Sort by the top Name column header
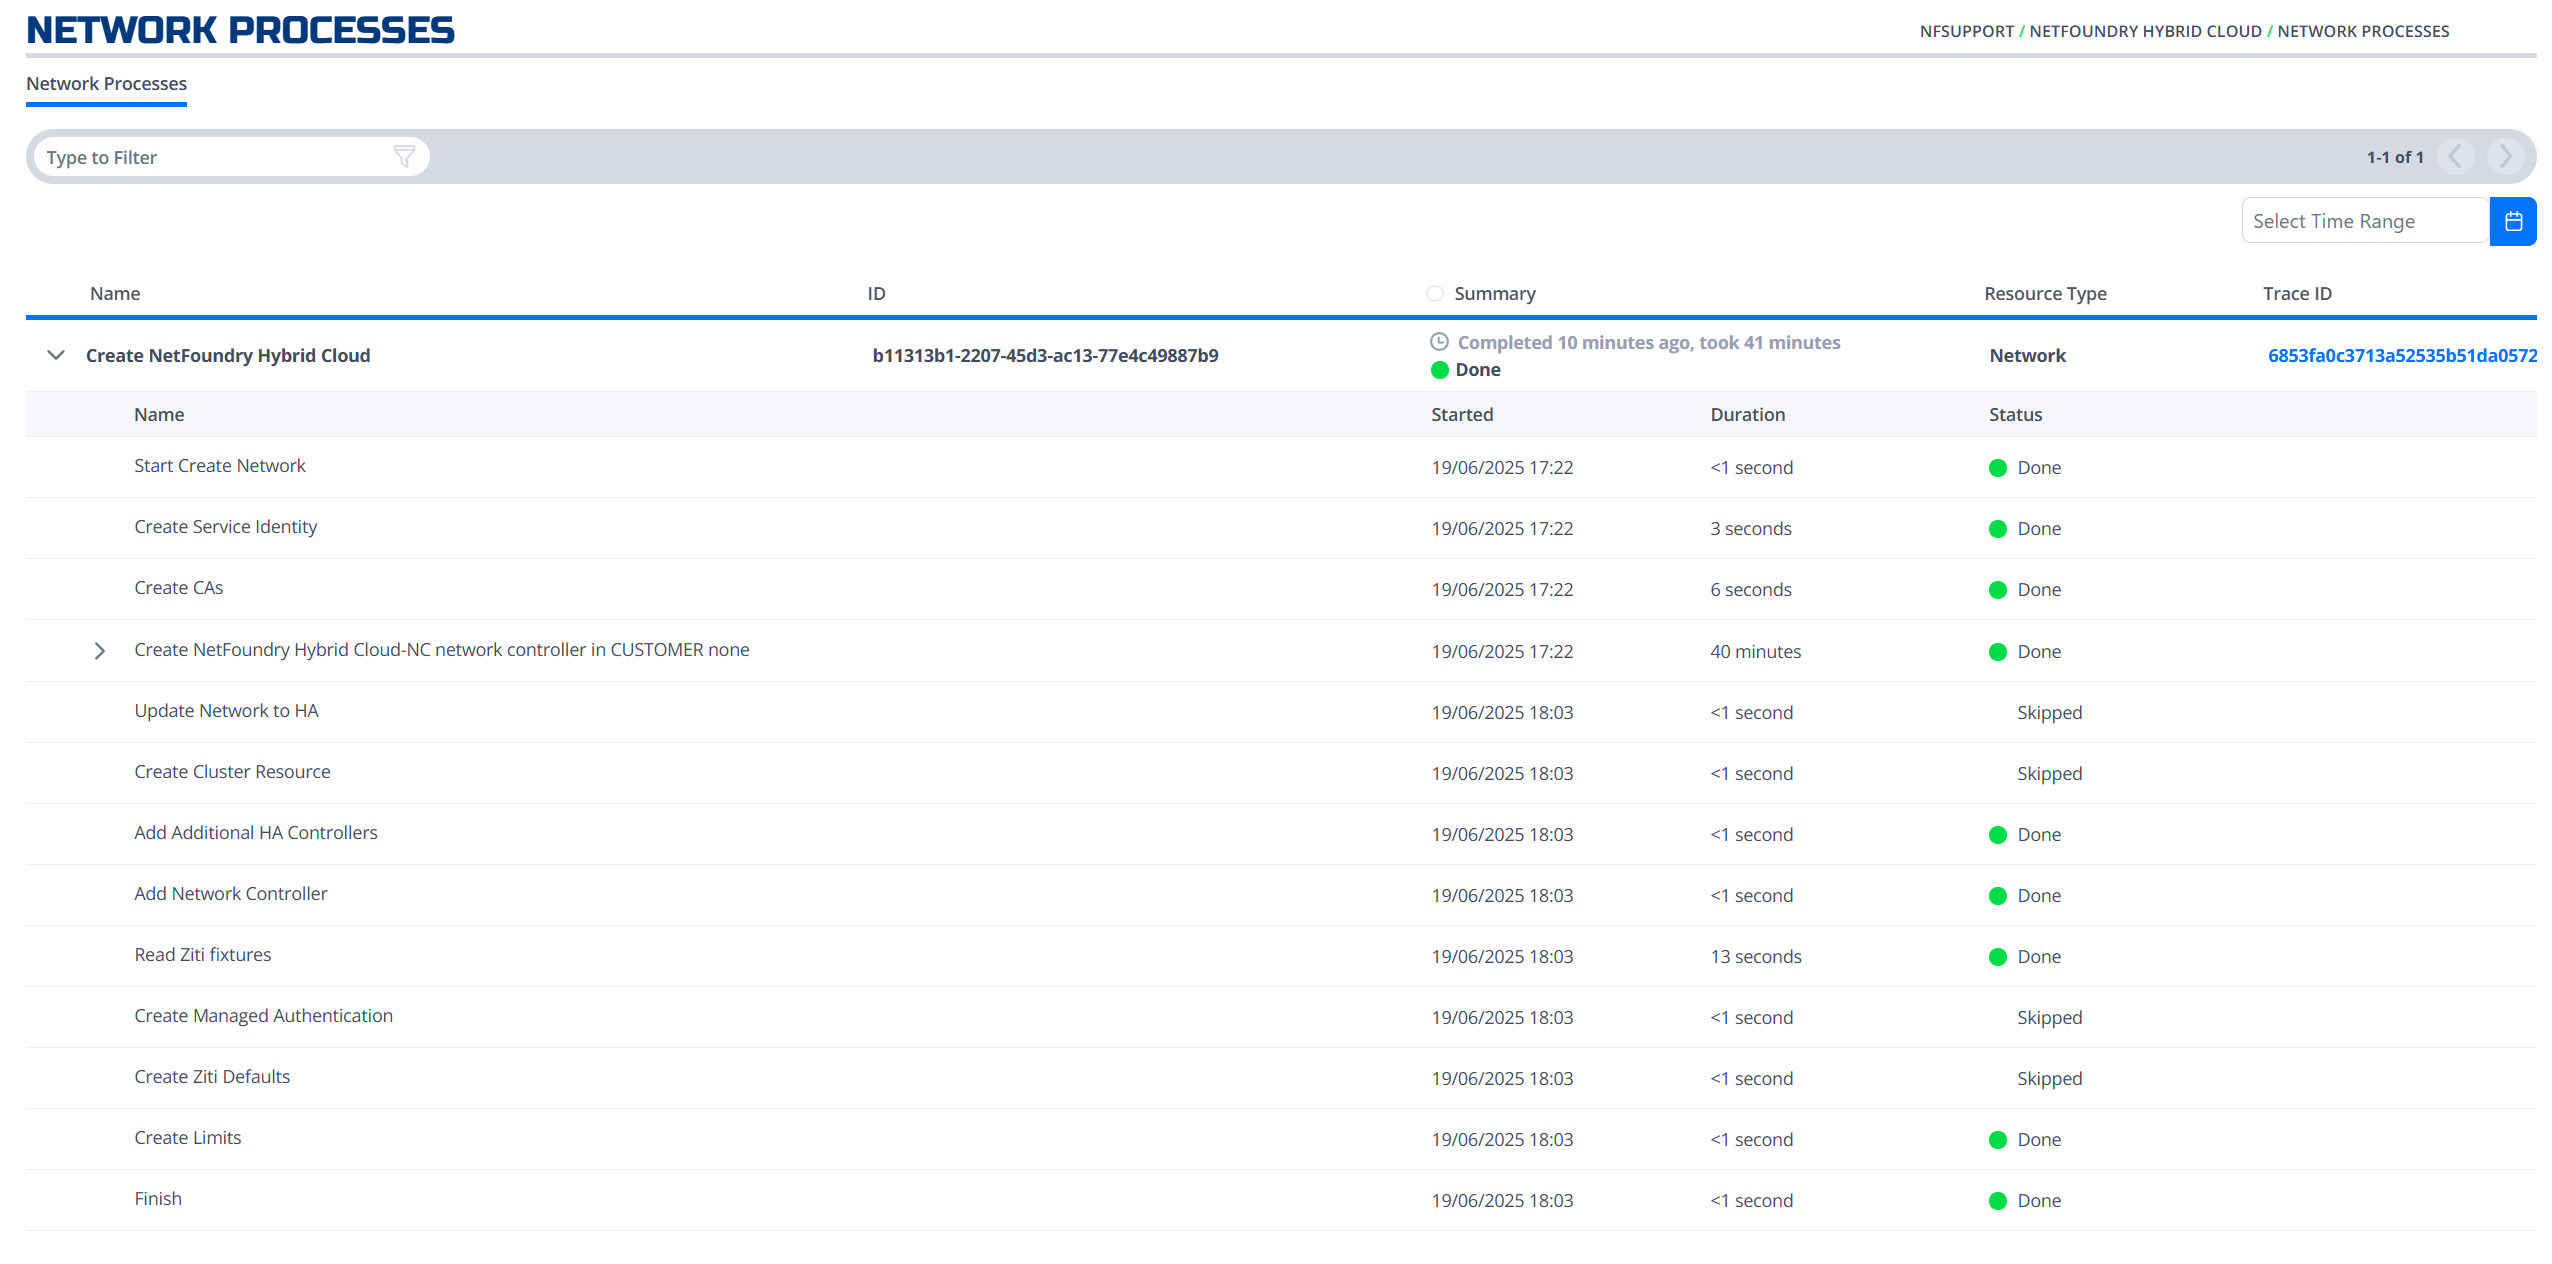This screenshot has height=1264, width=2552. coord(115,294)
